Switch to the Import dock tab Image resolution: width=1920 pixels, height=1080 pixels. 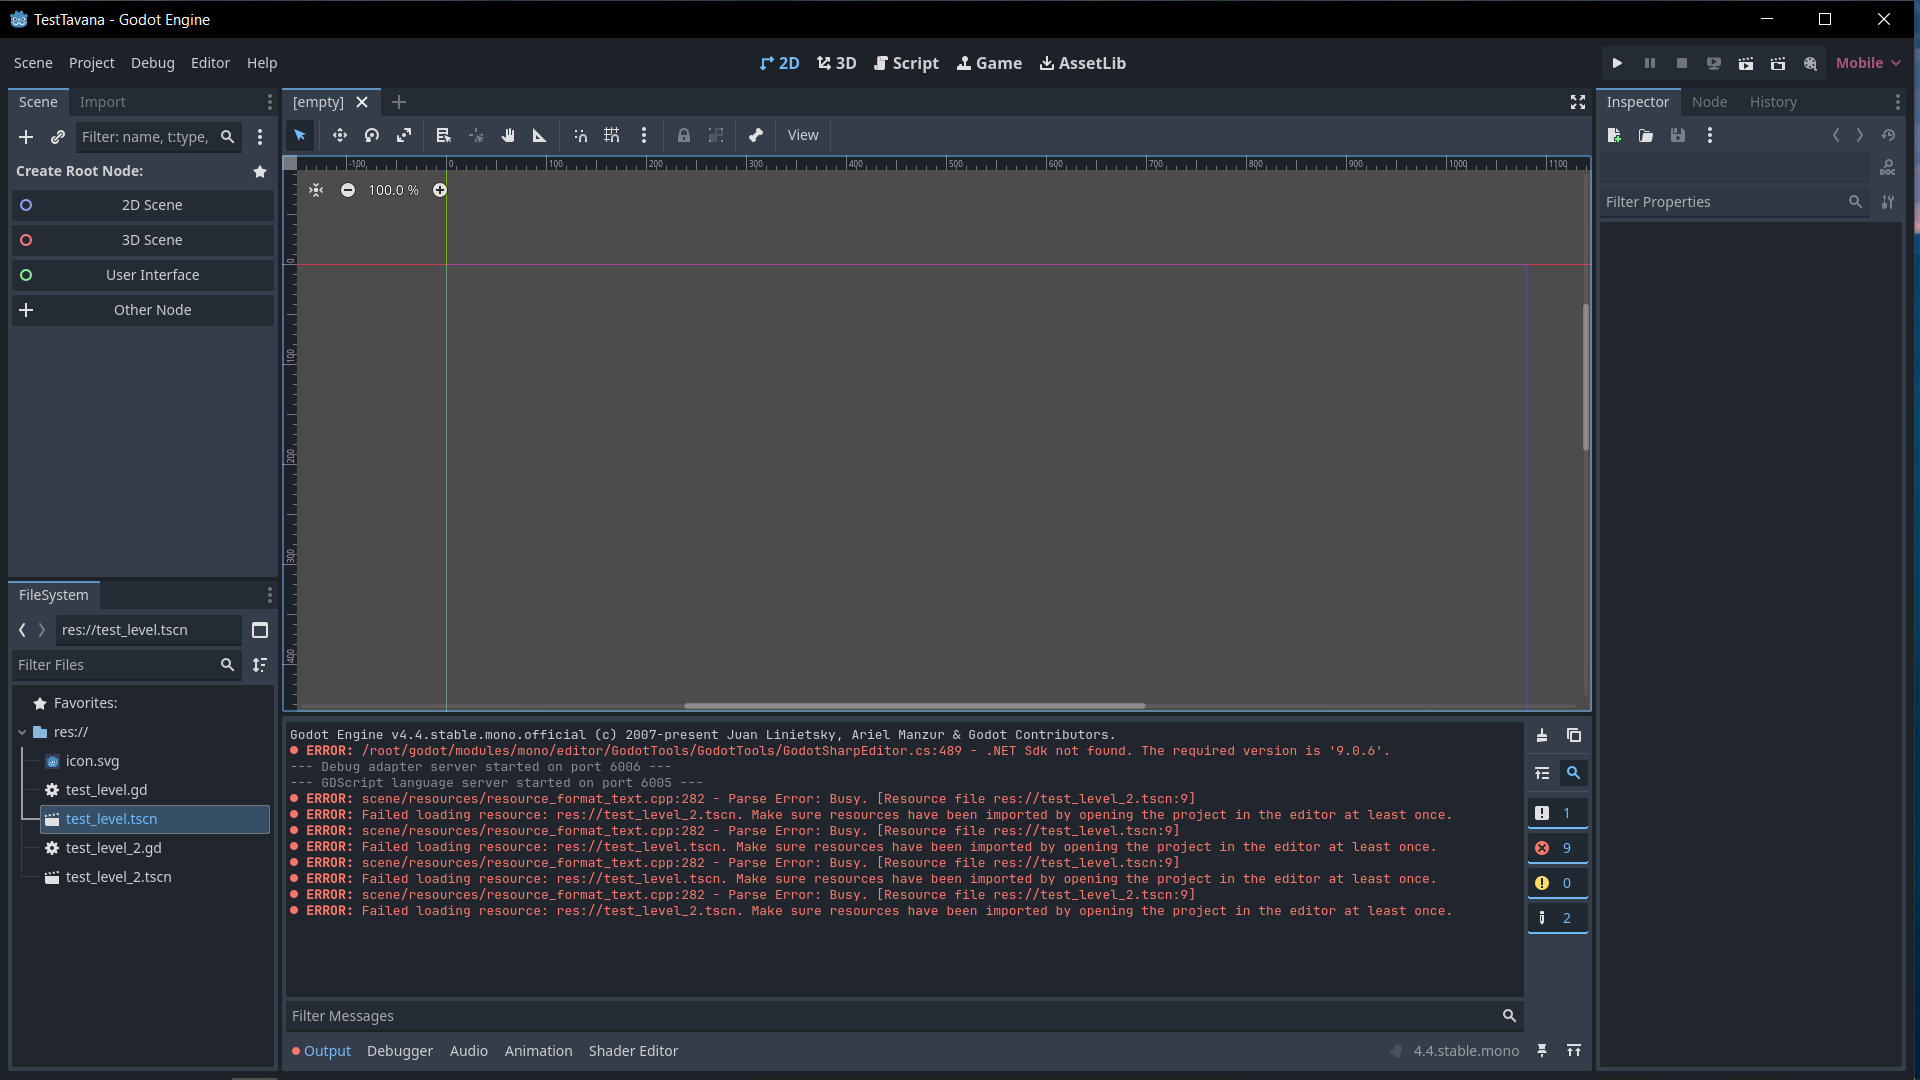coord(102,102)
